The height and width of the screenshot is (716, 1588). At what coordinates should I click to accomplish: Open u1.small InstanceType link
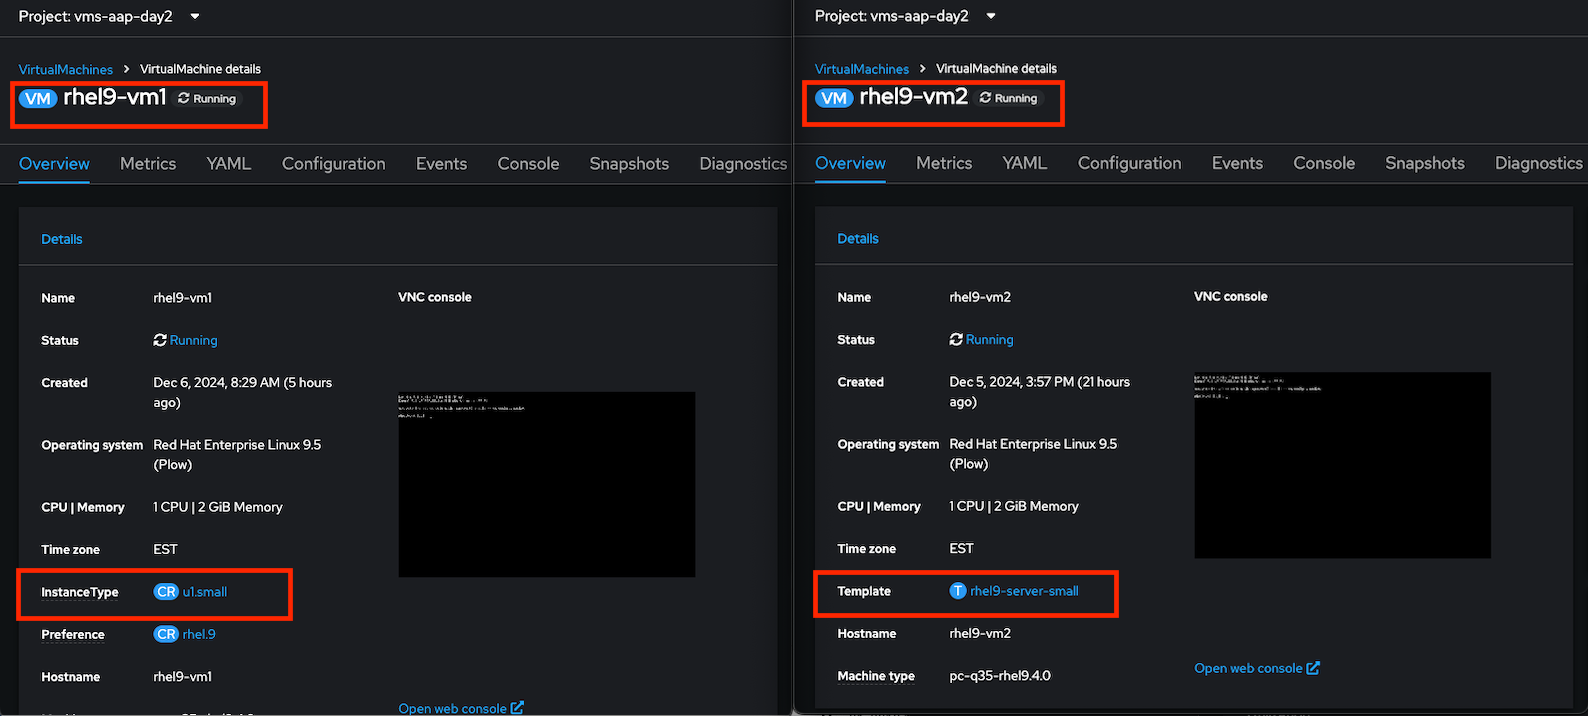(205, 592)
